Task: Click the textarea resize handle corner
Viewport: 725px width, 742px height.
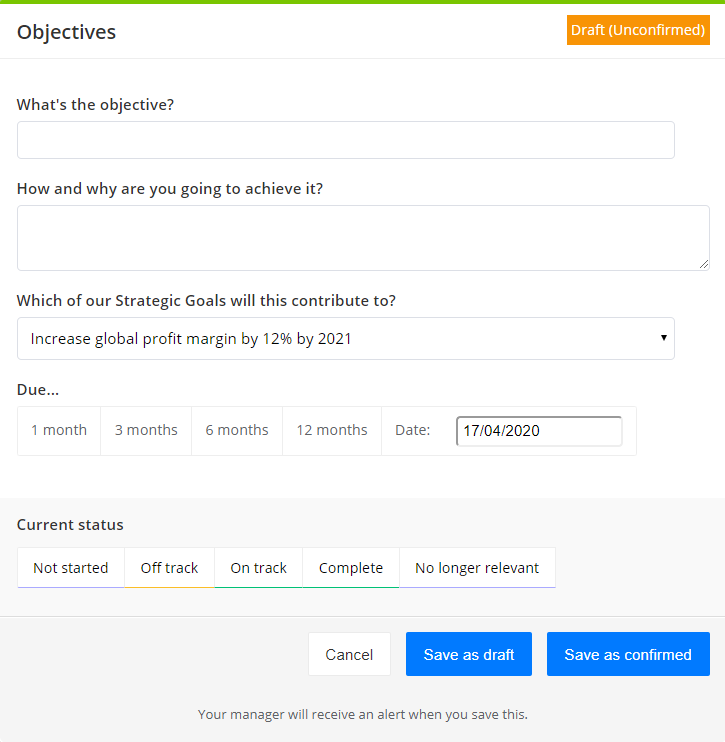Action: pyautogui.click(x=704, y=265)
